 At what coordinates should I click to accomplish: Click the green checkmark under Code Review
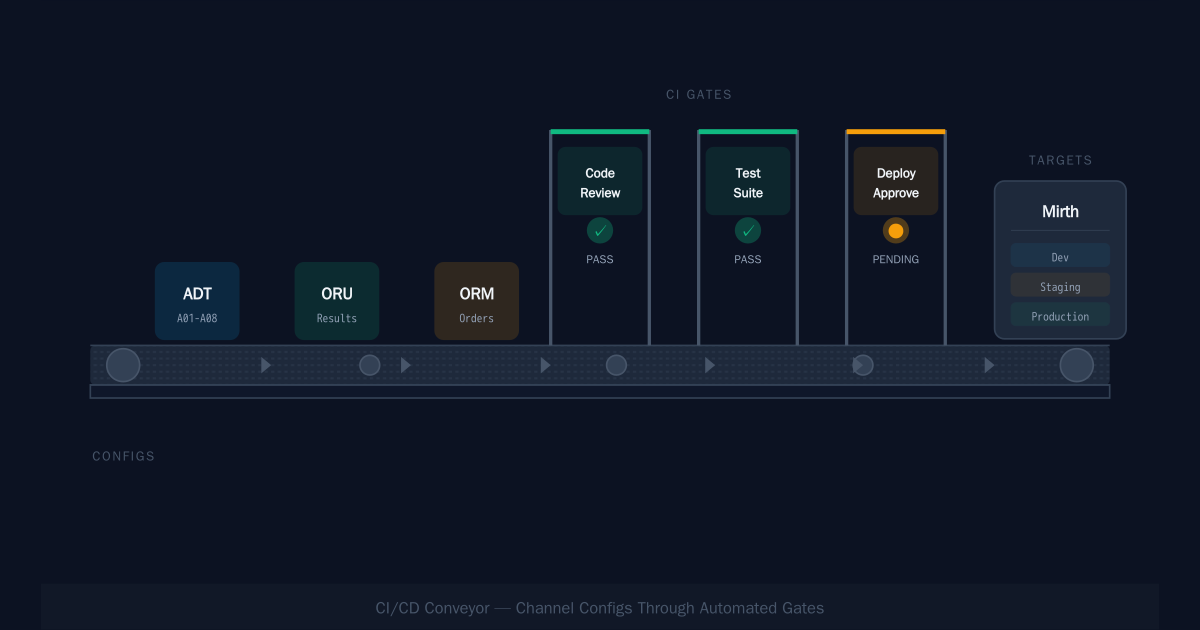(600, 231)
